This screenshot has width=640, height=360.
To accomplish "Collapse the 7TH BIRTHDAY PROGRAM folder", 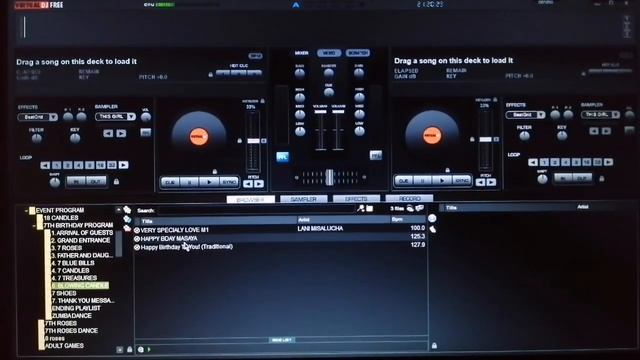I will 34,225.
